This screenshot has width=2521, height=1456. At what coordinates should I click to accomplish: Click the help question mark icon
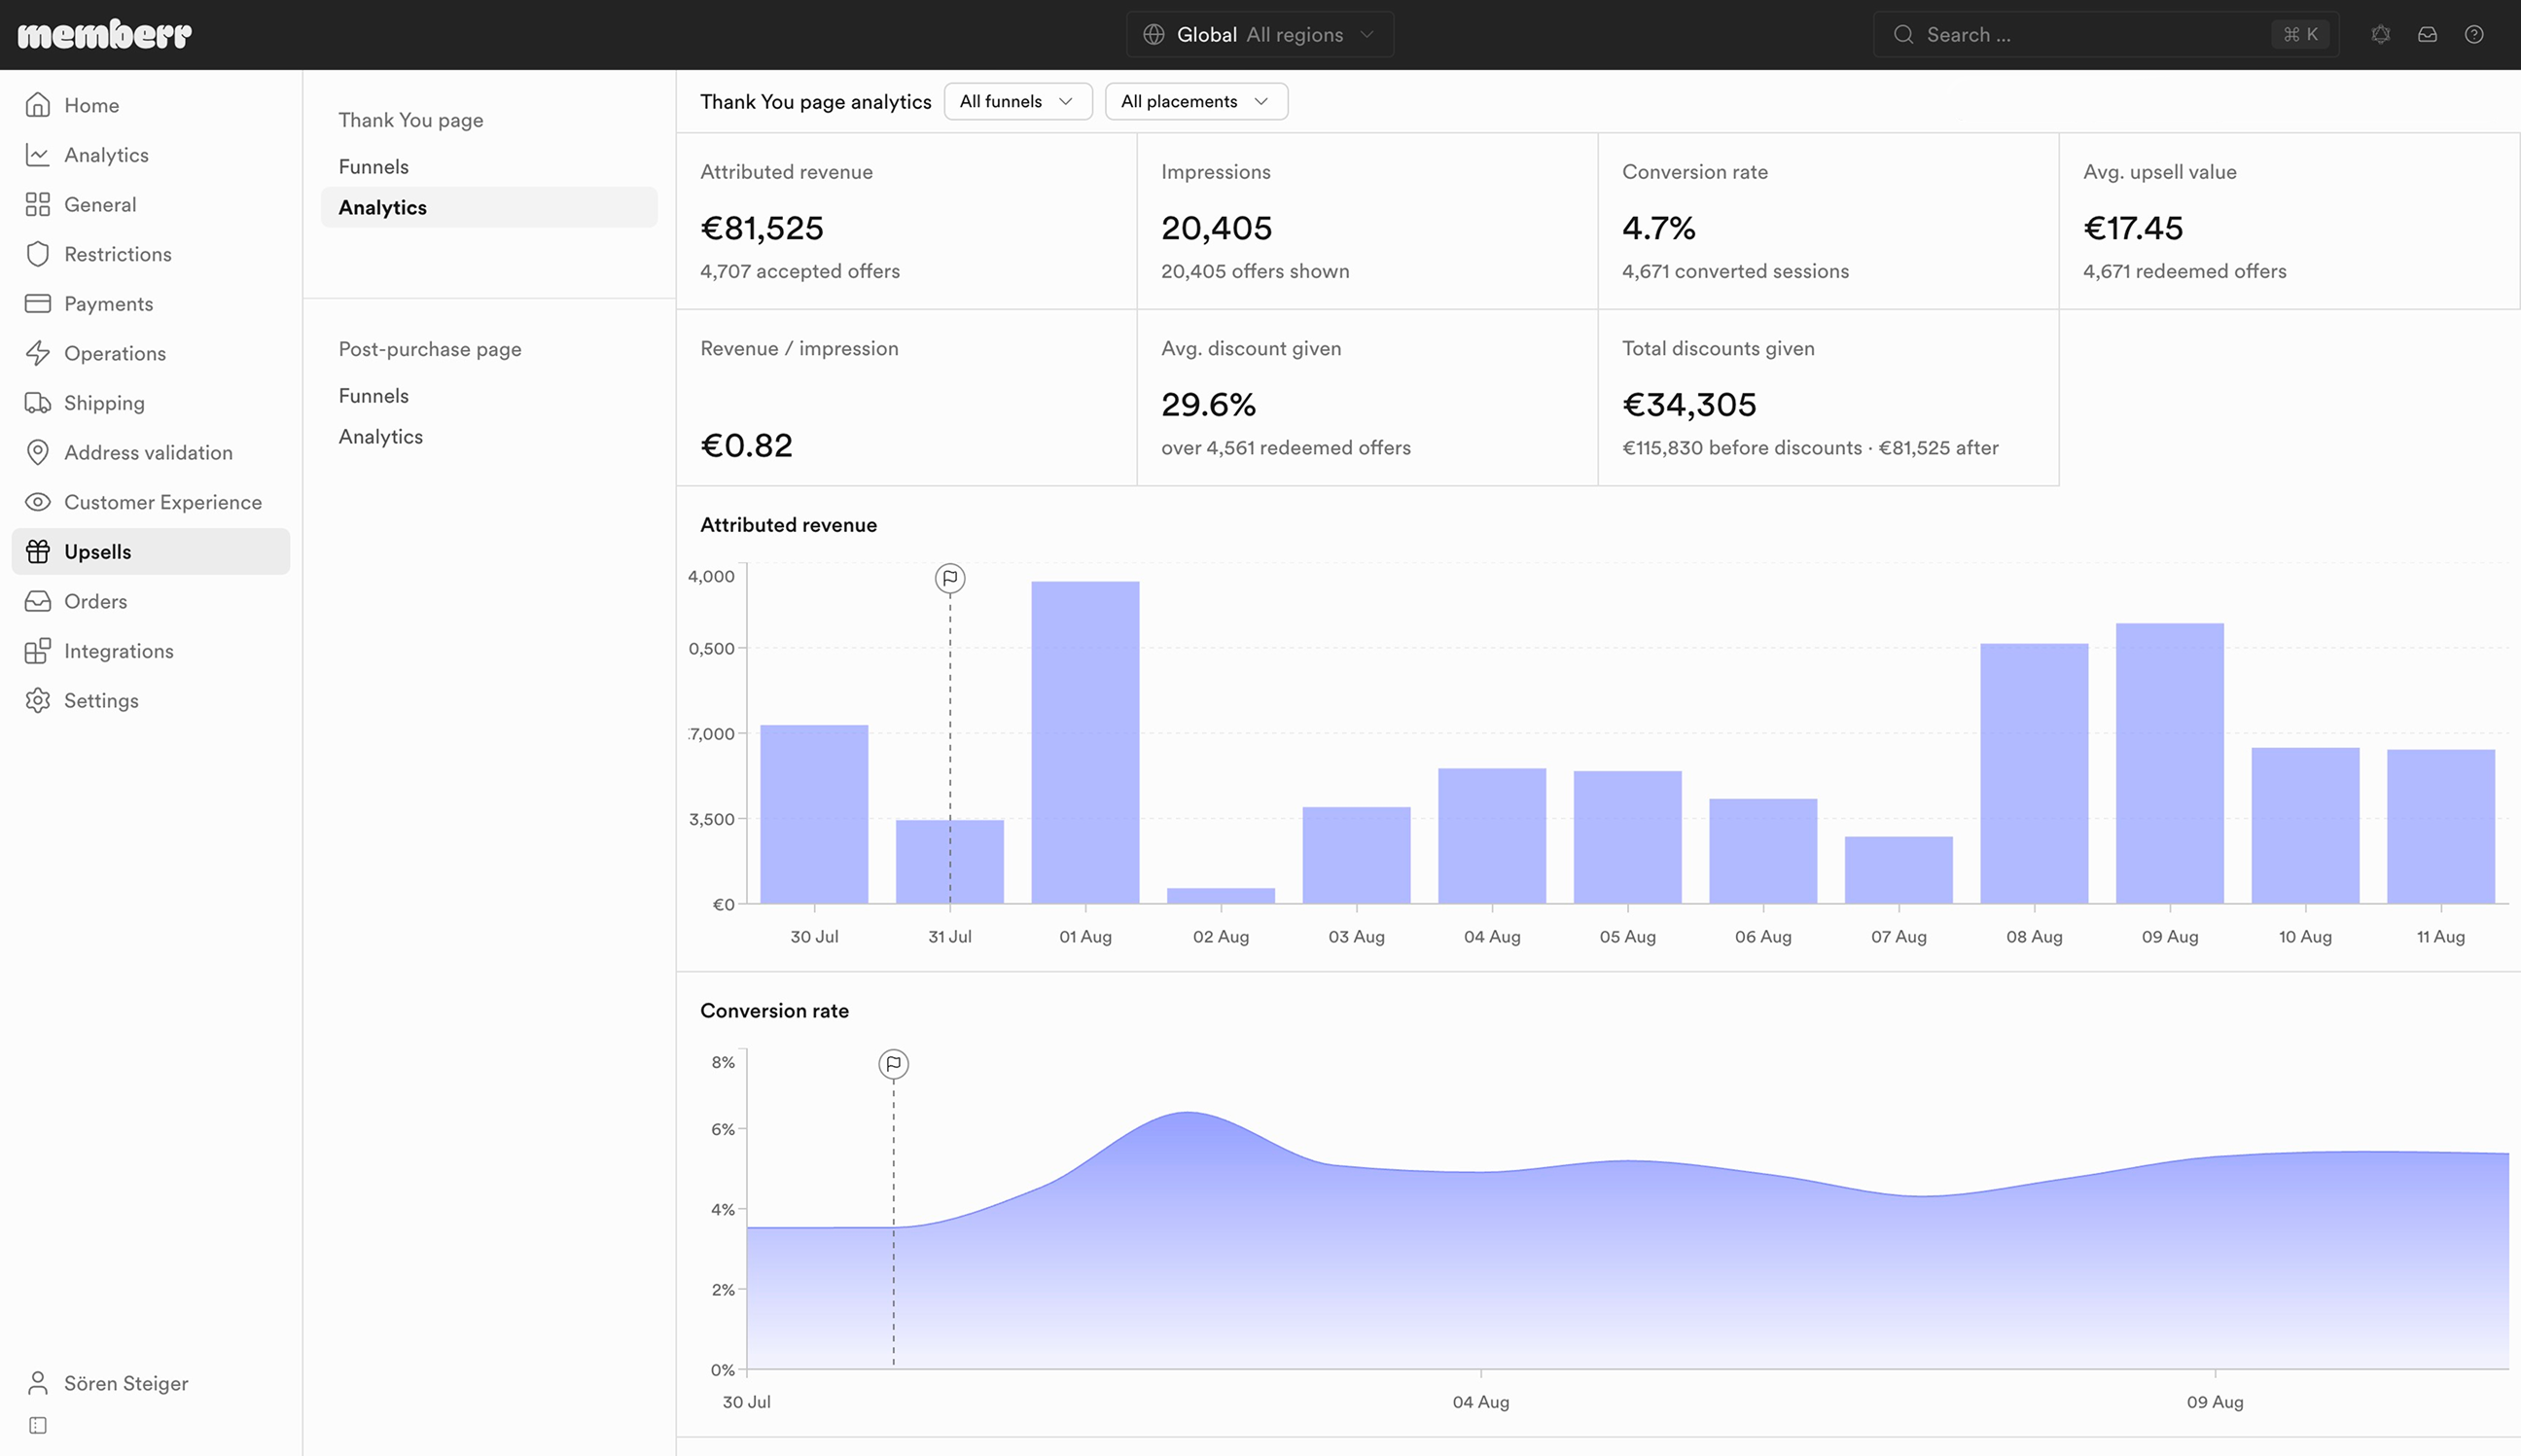pyautogui.click(x=2474, y=35)
